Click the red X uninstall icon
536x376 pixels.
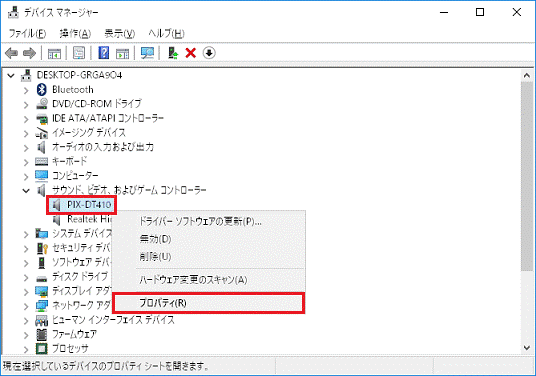191,53
